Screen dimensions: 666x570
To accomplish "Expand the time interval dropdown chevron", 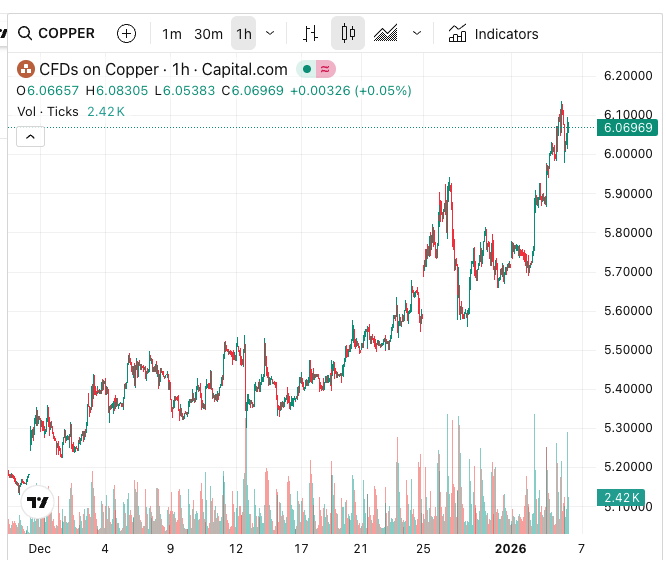I will click(270, 34).
